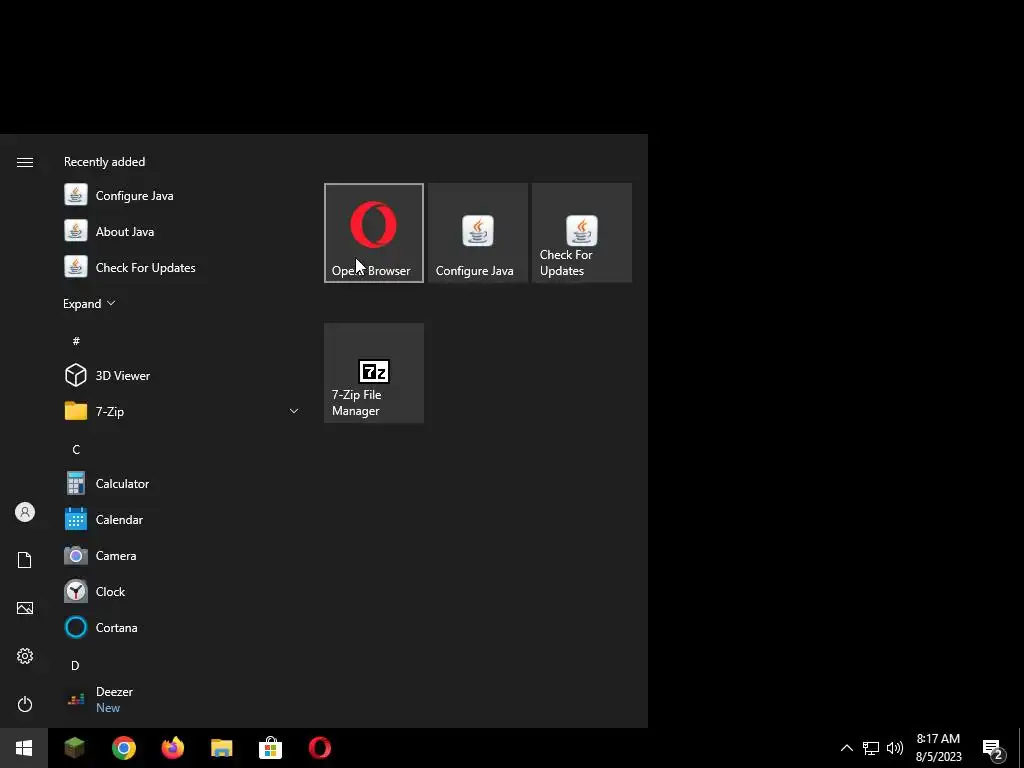Open the volume control tray icon

point(895,748)
